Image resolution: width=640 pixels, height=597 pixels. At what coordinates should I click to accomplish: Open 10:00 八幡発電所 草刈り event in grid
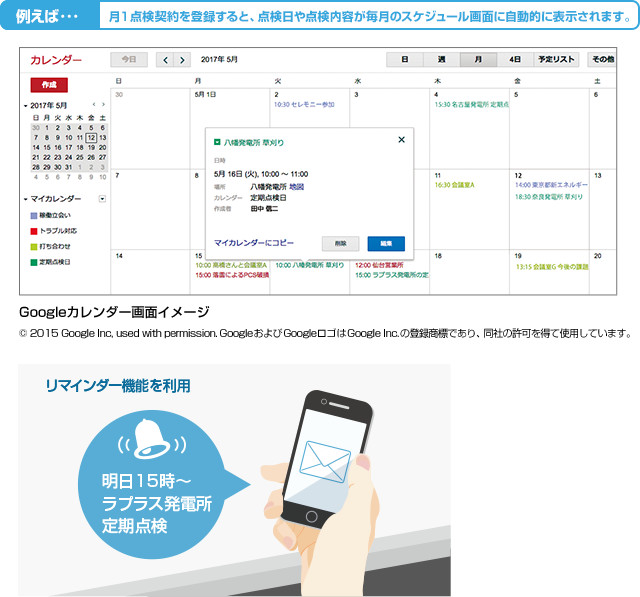pos(309,265)
